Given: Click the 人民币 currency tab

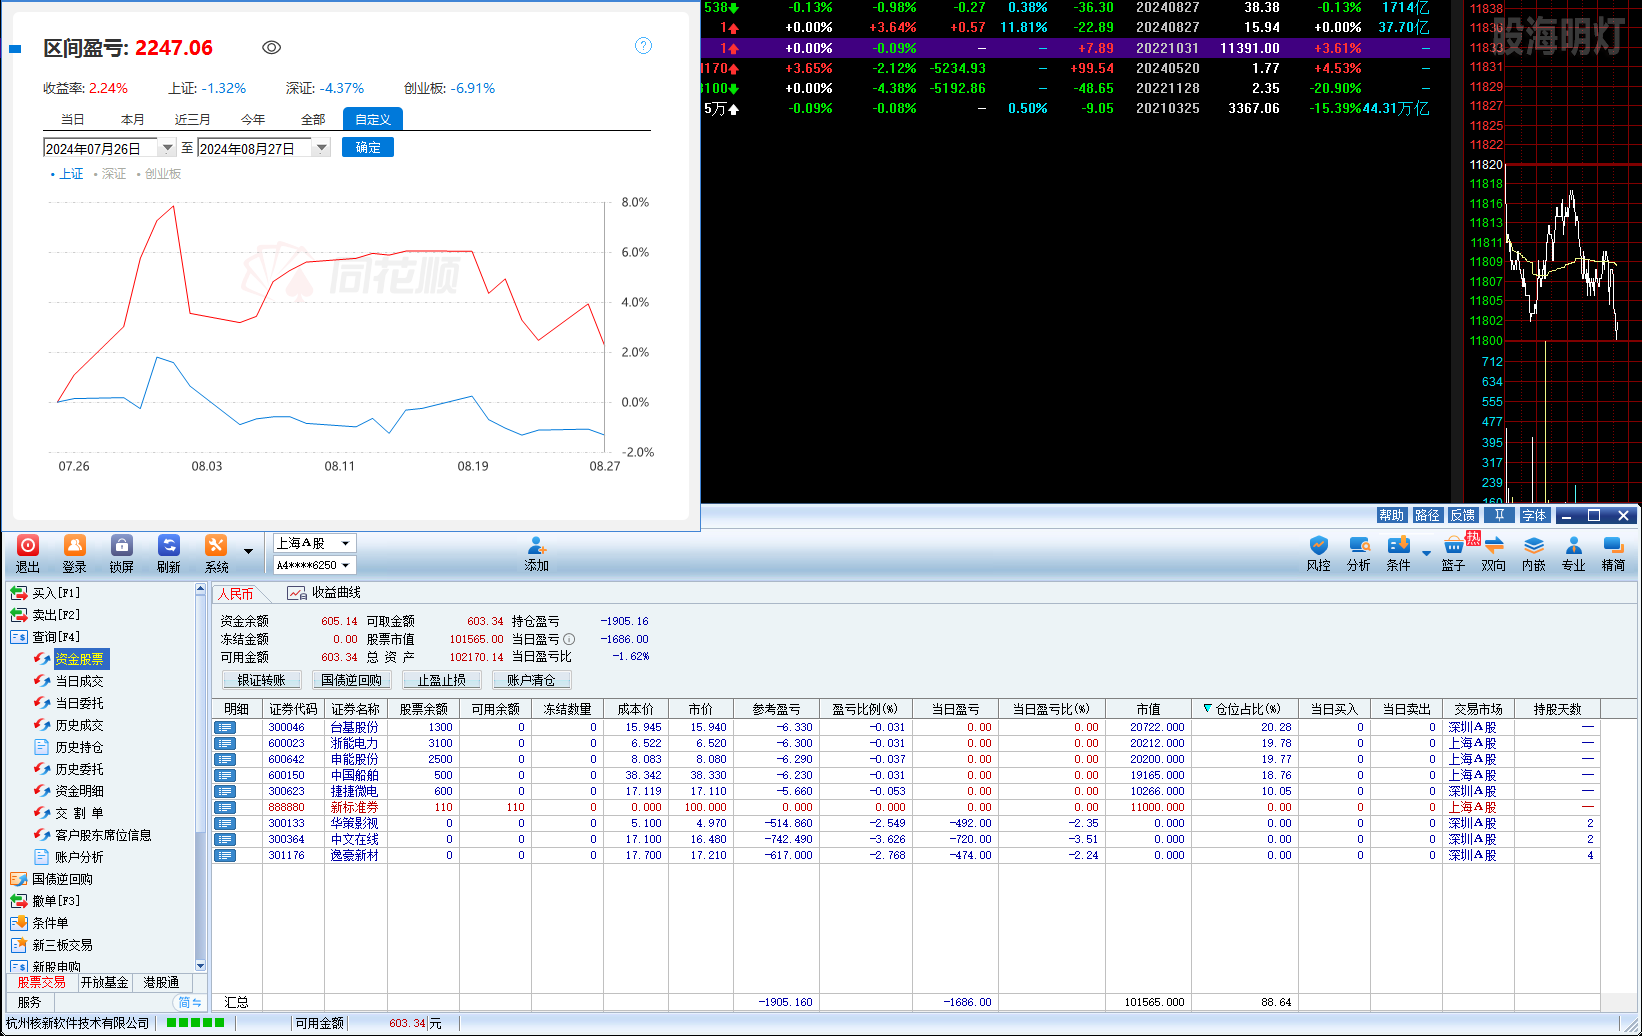Looking at the screenshot, I should pyautogui.click(x=236, y=594).
